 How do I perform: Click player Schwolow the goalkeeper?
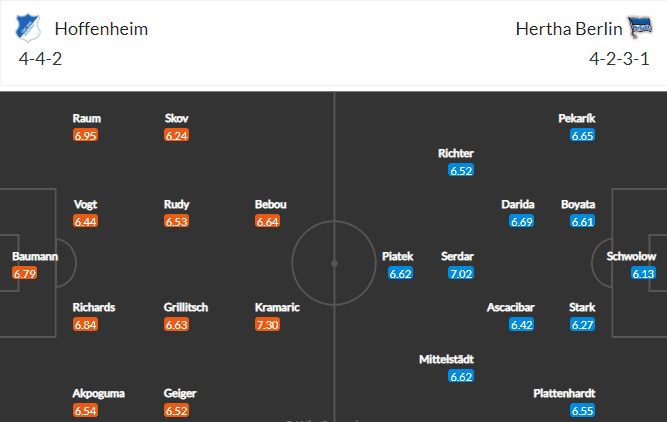(631, 257)
